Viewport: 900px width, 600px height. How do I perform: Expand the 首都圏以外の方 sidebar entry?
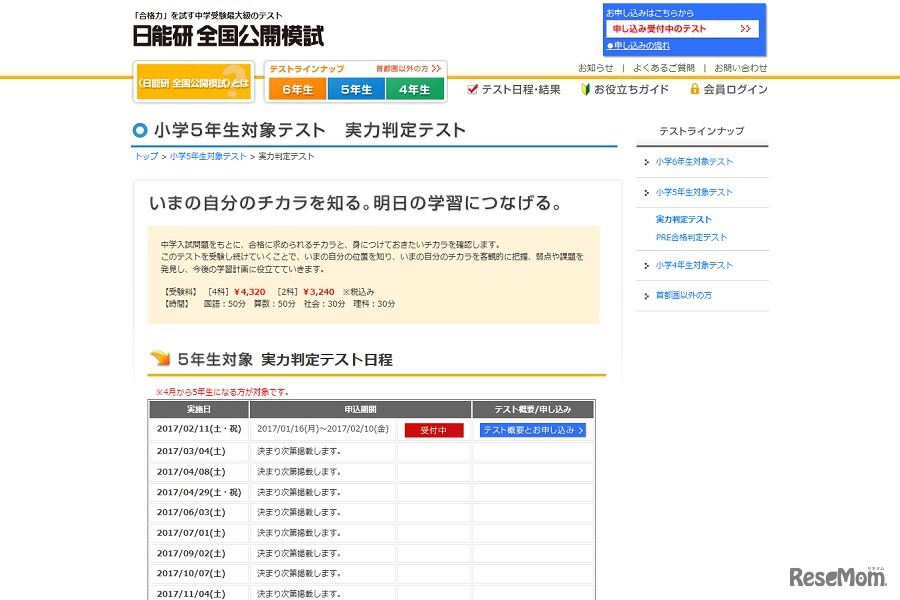coord(688,295)
